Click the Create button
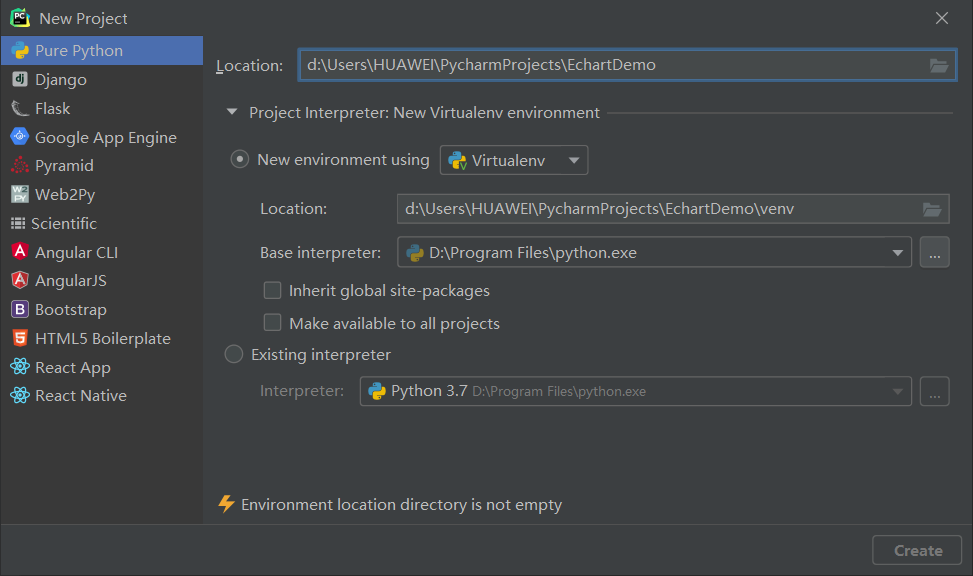 coord(917,550)
